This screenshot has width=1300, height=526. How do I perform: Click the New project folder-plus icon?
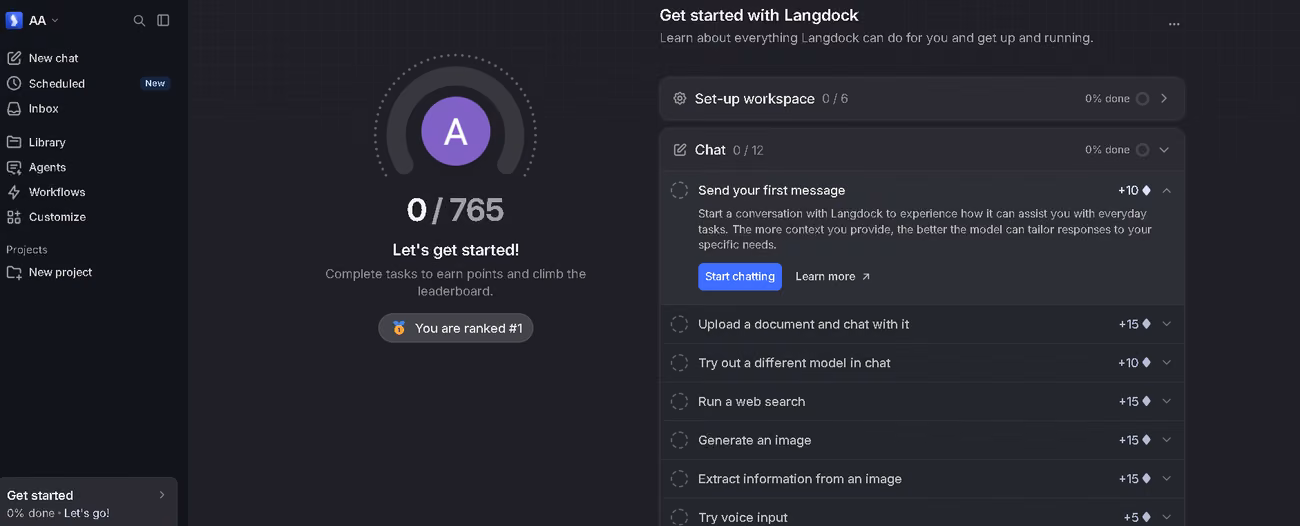14,272
